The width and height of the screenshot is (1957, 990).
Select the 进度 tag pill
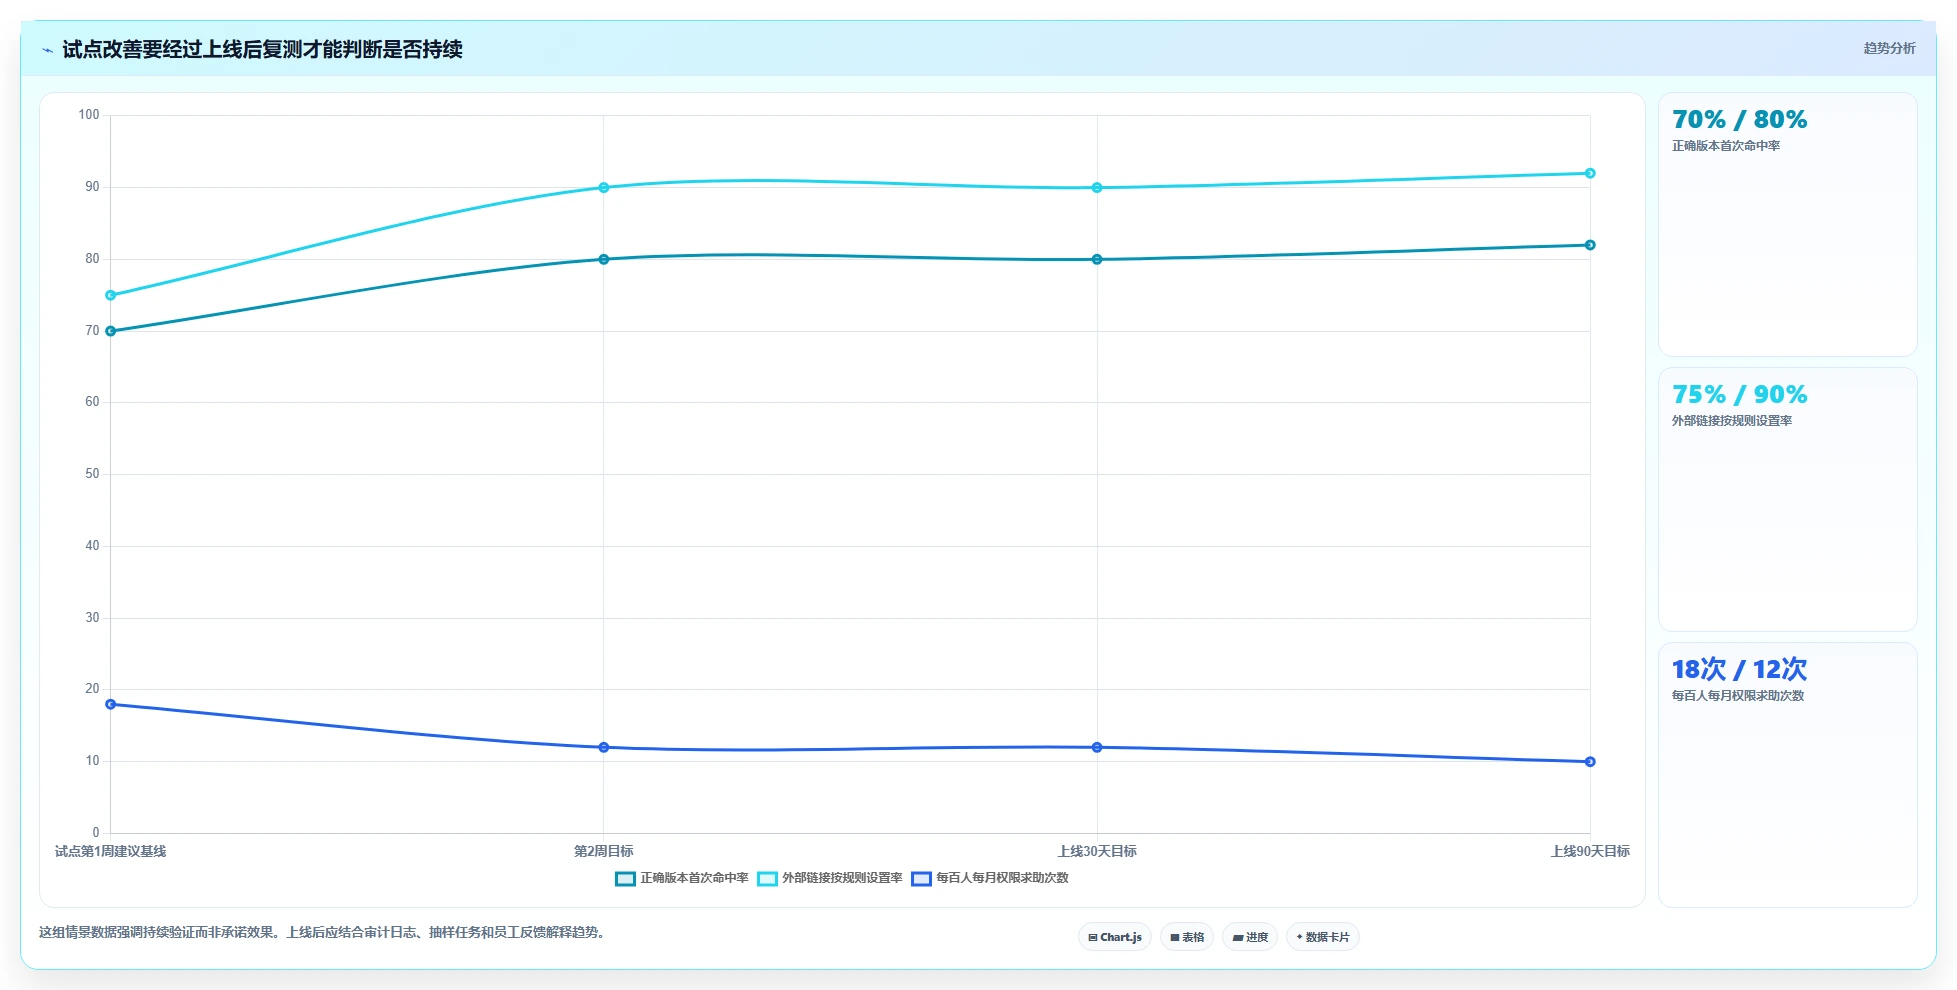coord(1250,937)
